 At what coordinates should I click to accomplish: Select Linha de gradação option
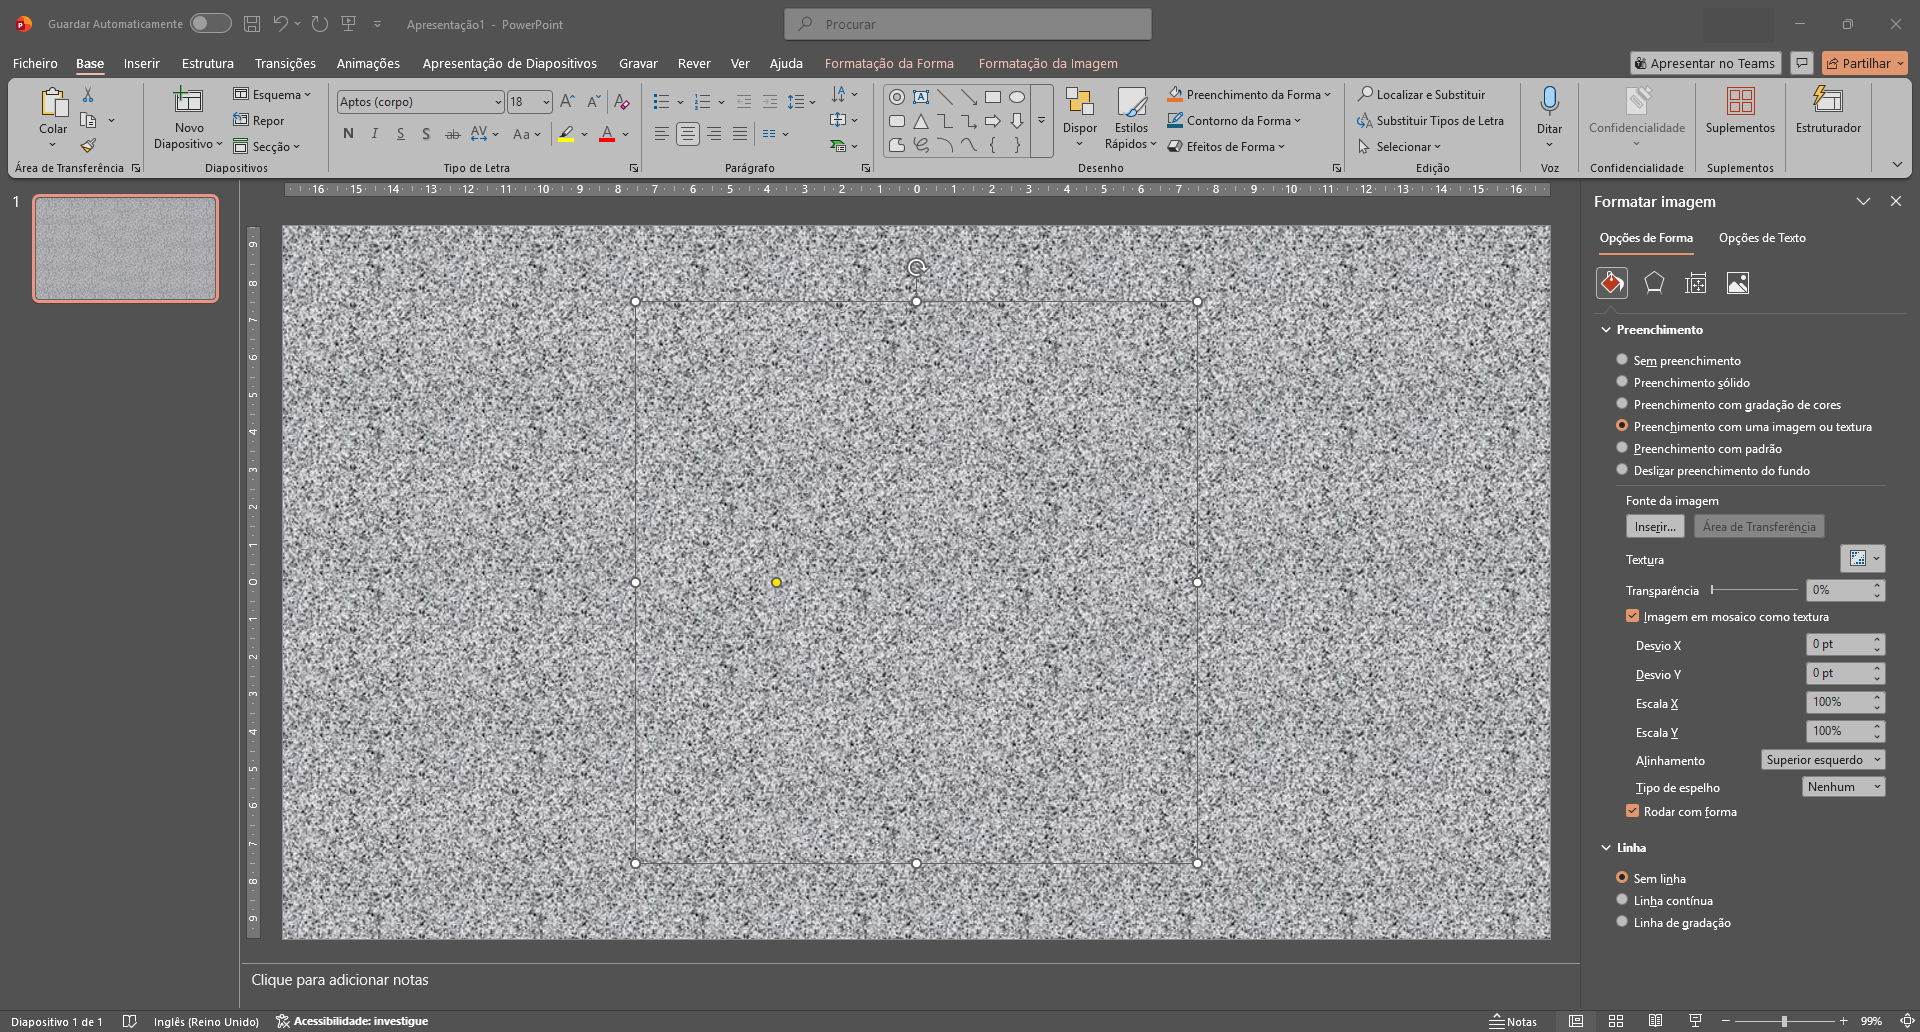(x=1622, y=922)
